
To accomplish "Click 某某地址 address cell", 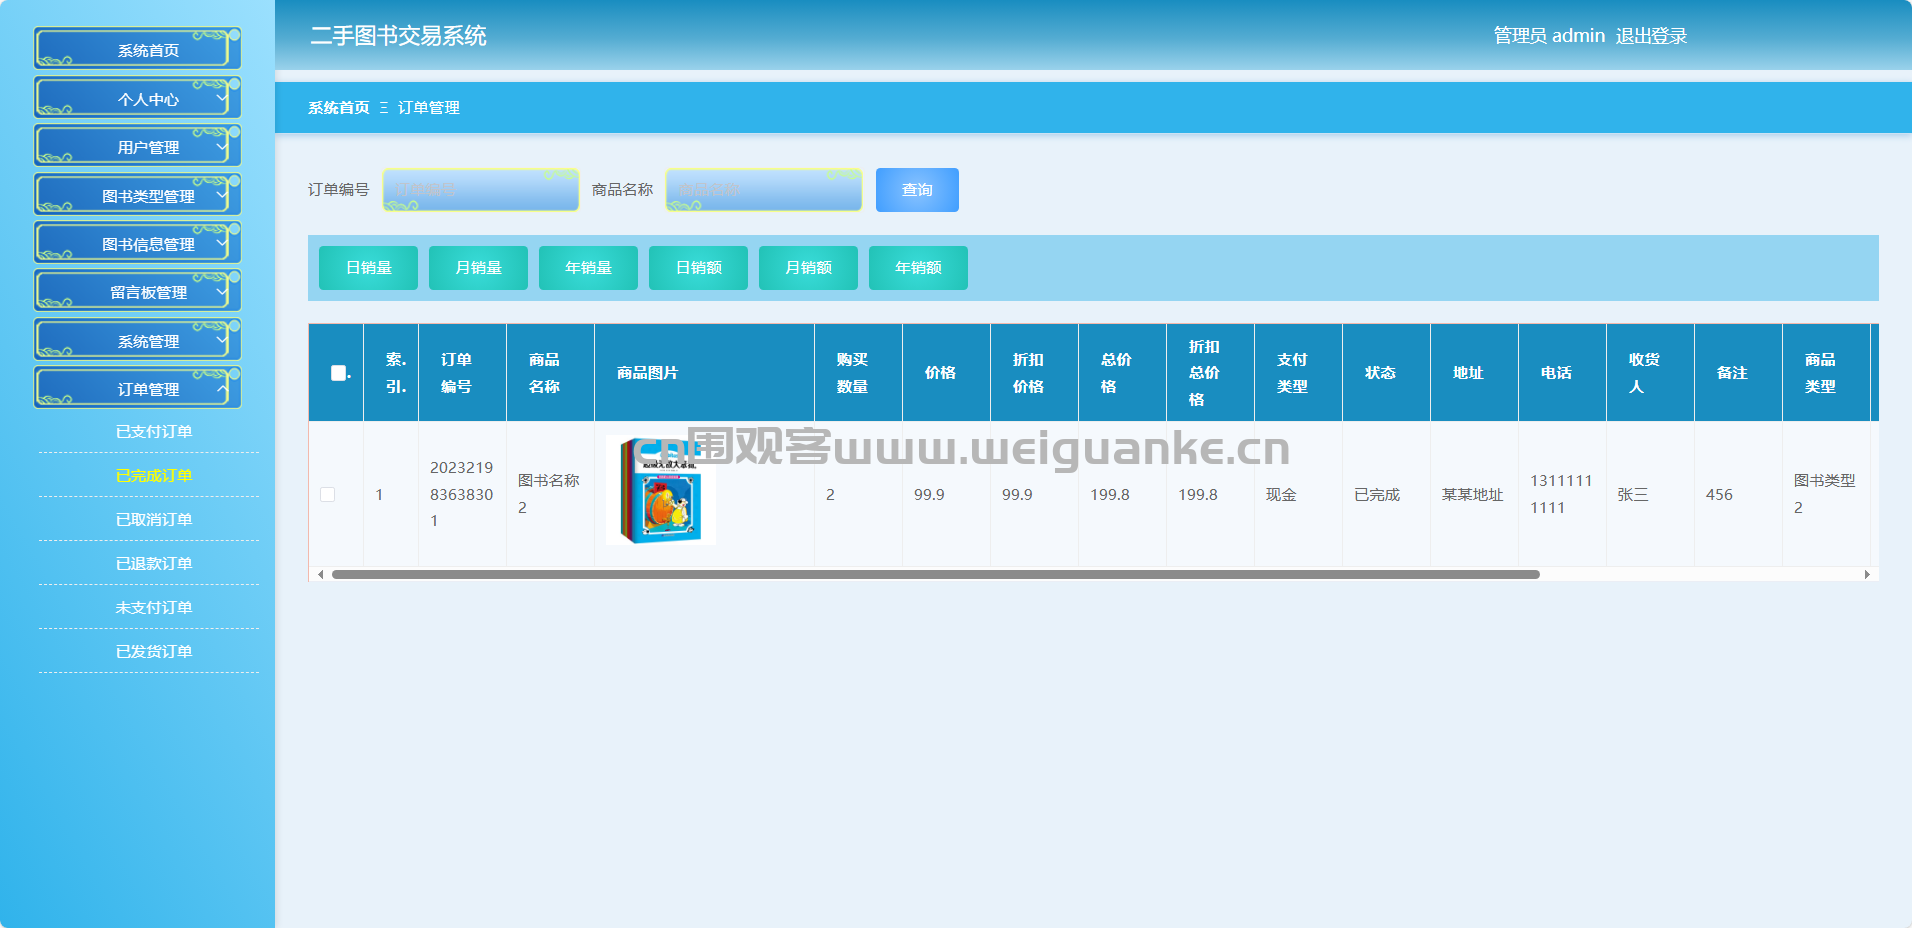I will tap(1472, 494).
